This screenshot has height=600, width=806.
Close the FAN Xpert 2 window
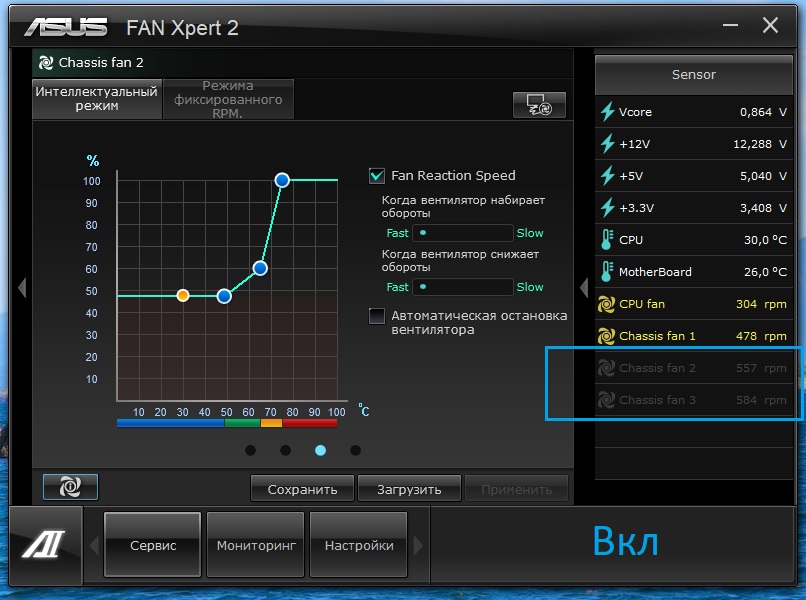tap(770, 25)
